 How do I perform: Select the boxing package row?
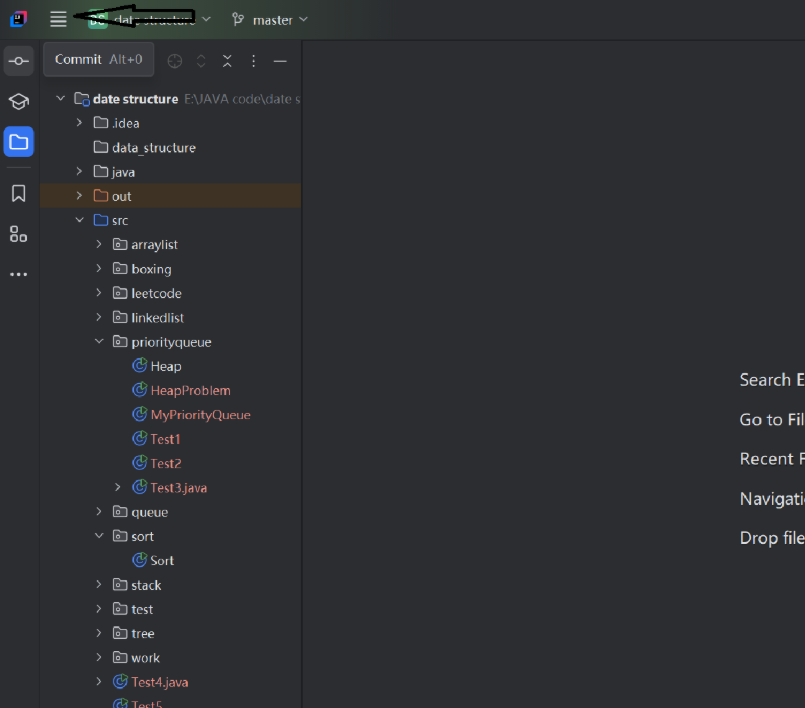tap(170, 269)
